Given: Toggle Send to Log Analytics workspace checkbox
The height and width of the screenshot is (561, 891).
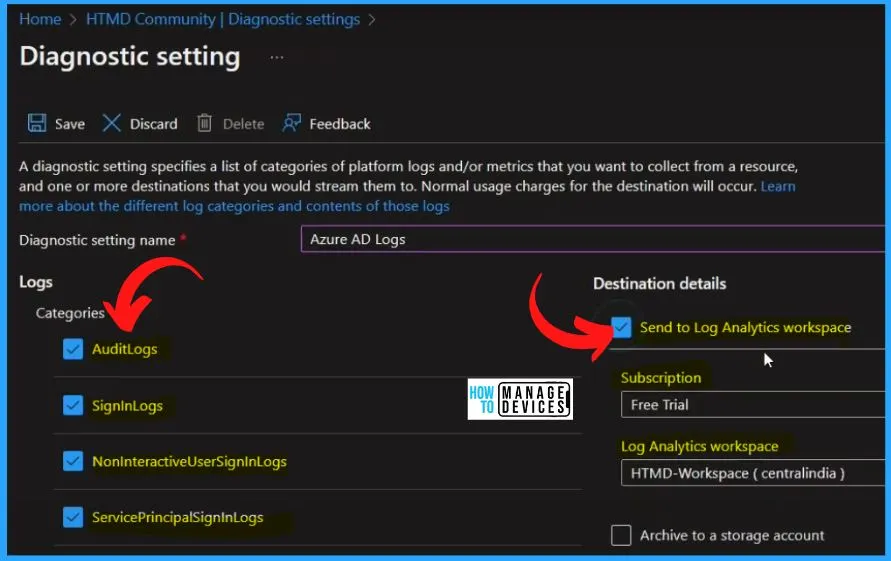Looking at the screenshot, I should click(x=621, y=327).
